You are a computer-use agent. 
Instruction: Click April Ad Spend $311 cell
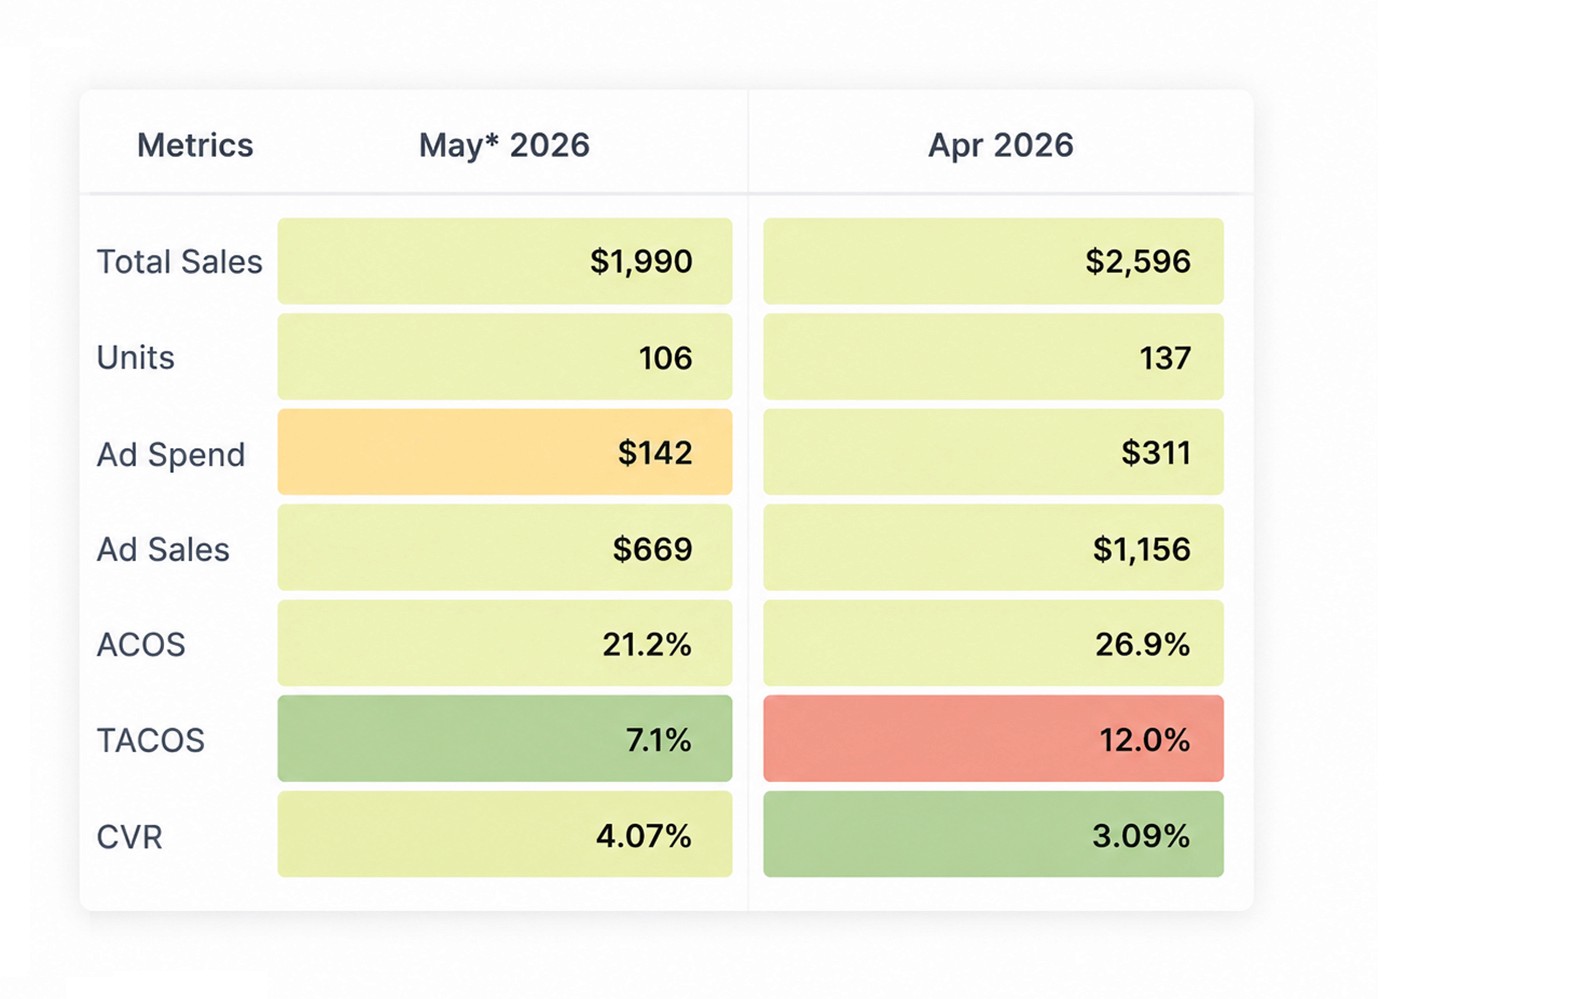(x=993, y=452)
